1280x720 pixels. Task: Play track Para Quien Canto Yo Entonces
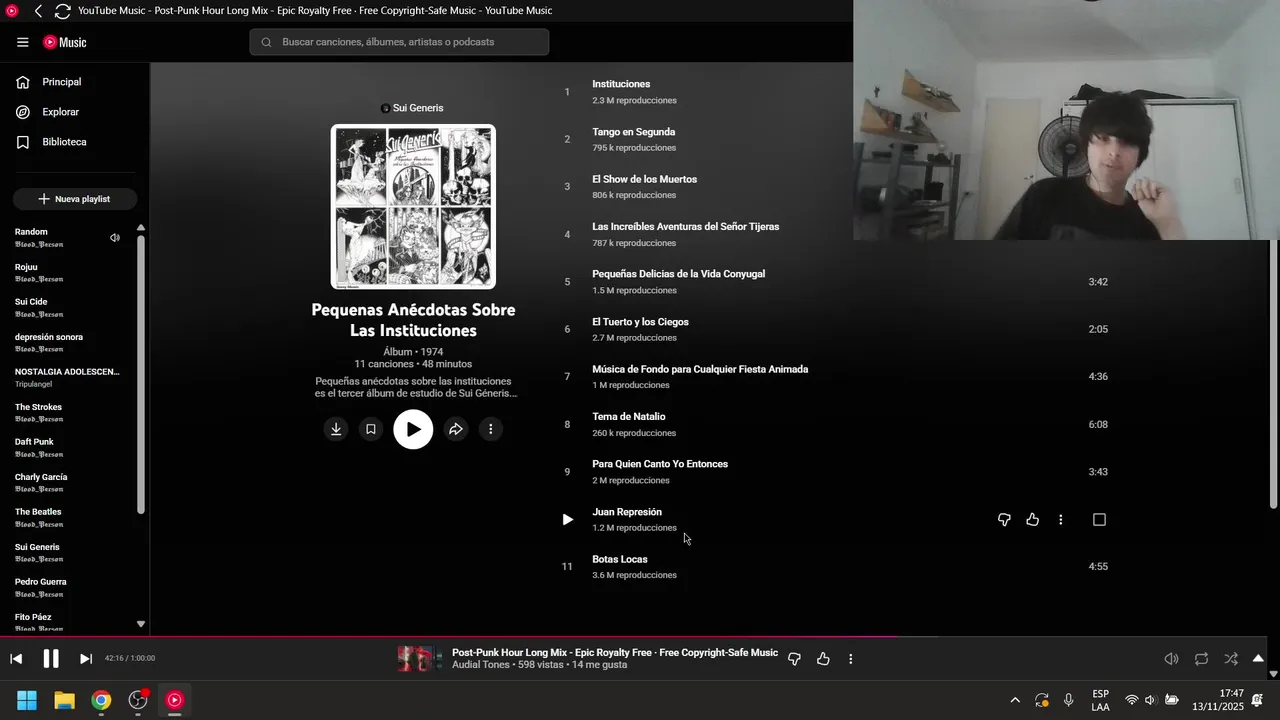[x=660, y=464]
